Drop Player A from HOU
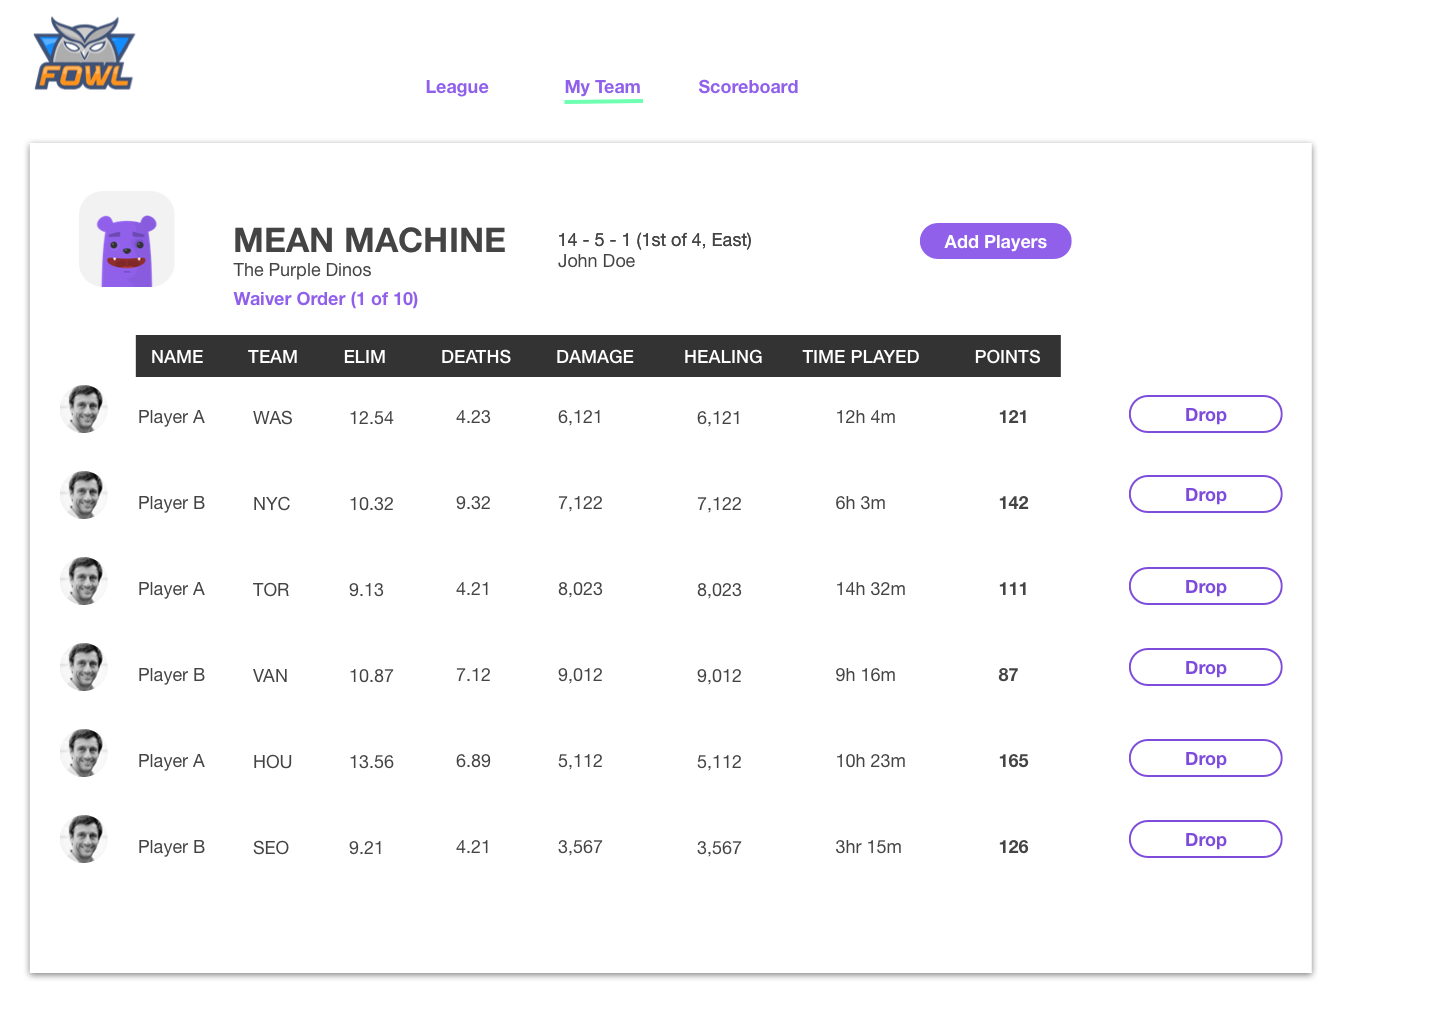The width and height of the screenshot is (1440, 1024). pos(1205,758)
